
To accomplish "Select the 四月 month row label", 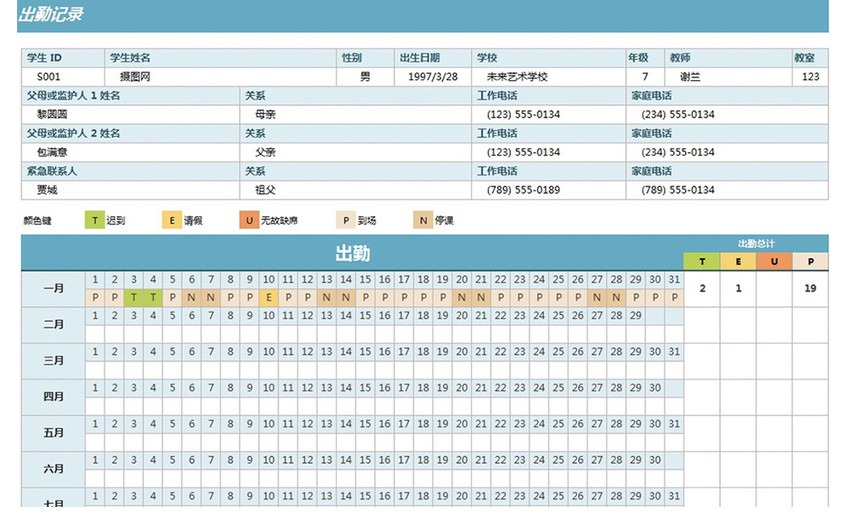I will pyautogui.click(x=53, y=397).
